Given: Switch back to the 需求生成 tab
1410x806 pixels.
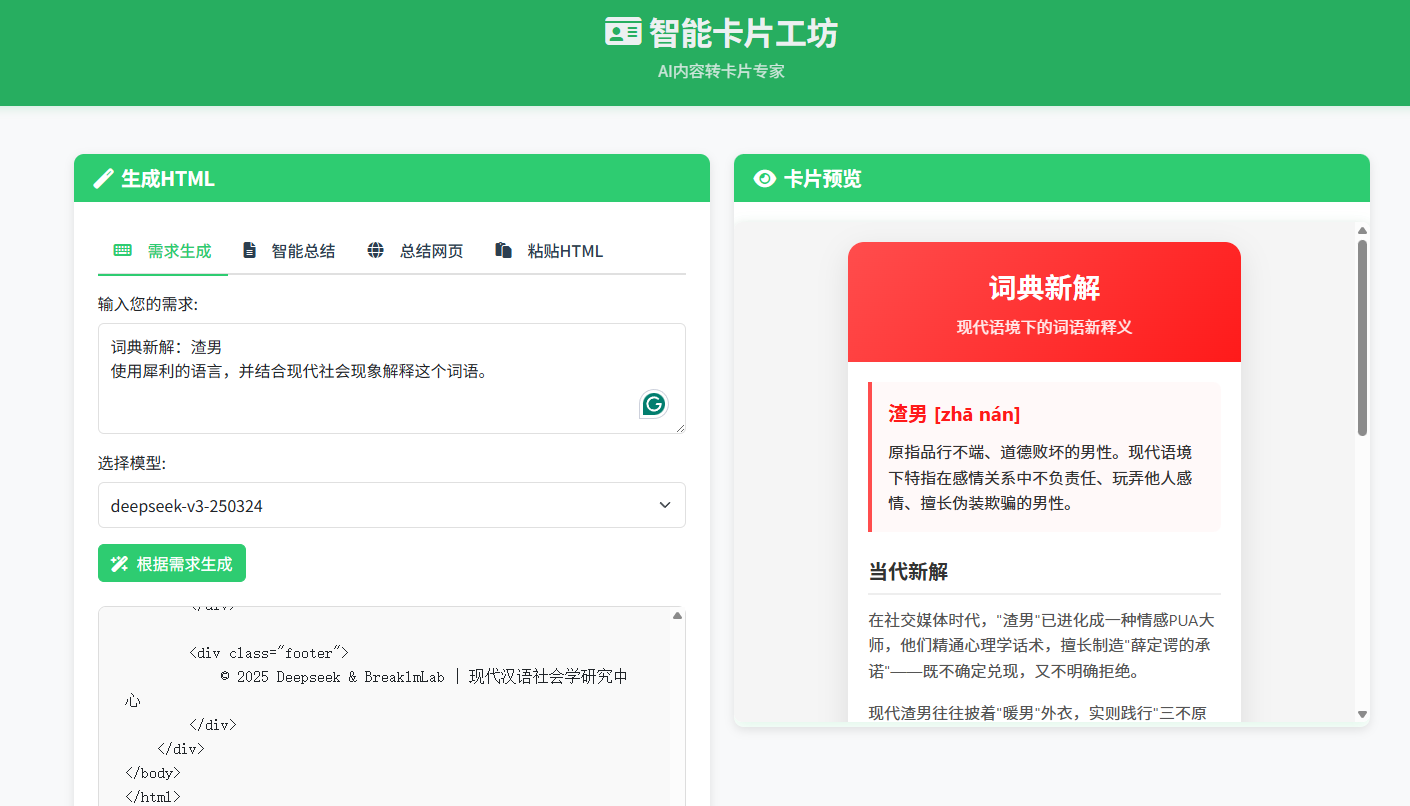Looking at the screenshot, I should tap(180, 250).
